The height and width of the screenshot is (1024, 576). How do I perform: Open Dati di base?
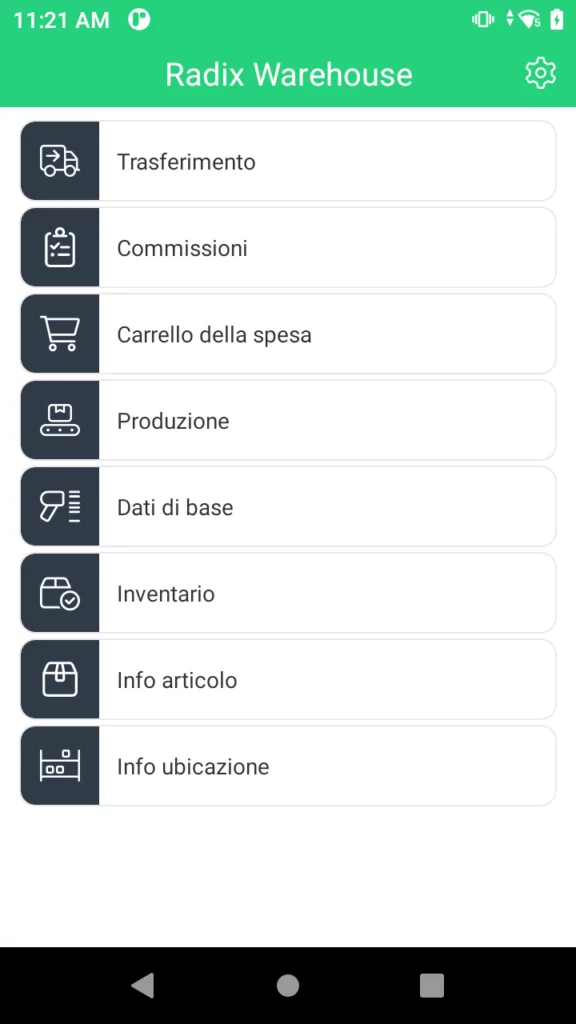(x=288, y=507)
